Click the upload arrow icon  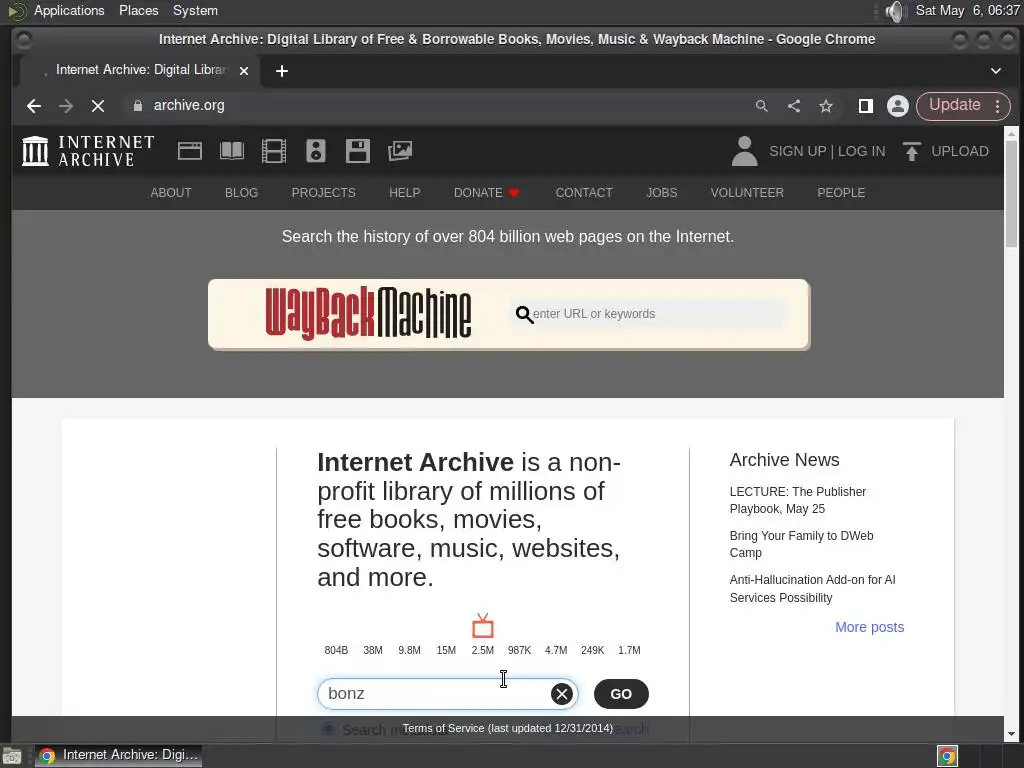point(912,152)
